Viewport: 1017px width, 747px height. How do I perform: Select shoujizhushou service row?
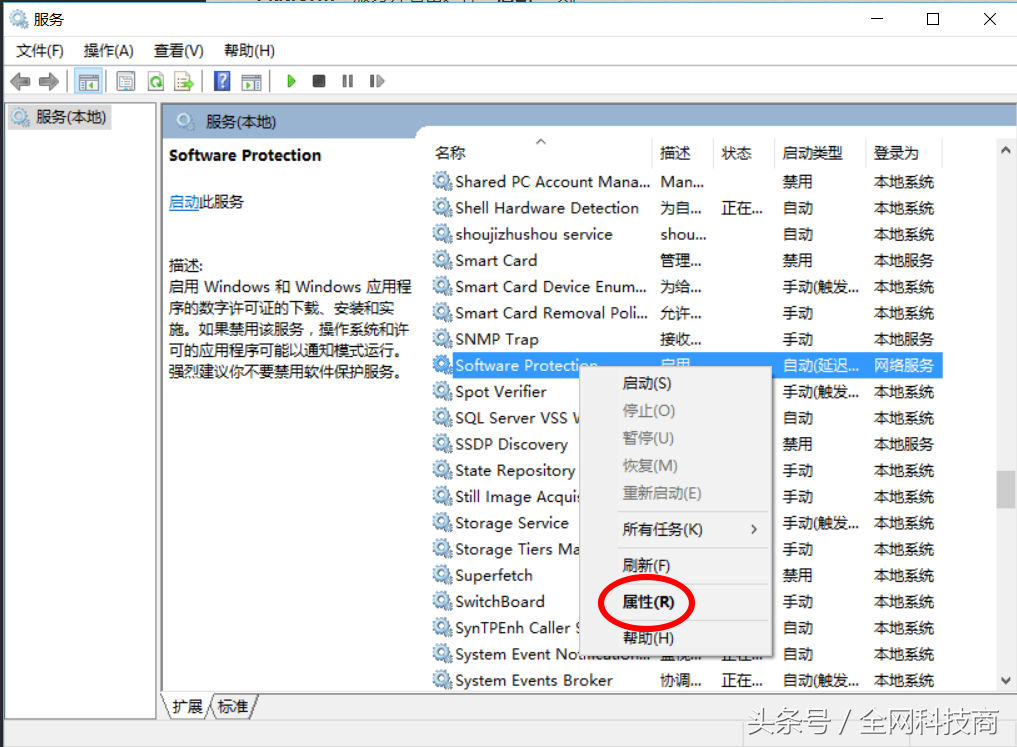[x=686, y=235]
